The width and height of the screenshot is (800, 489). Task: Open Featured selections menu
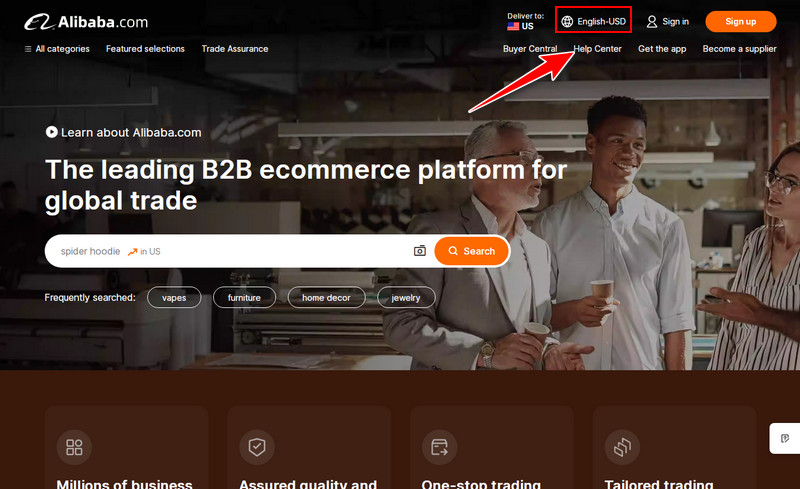click(145, 49)
